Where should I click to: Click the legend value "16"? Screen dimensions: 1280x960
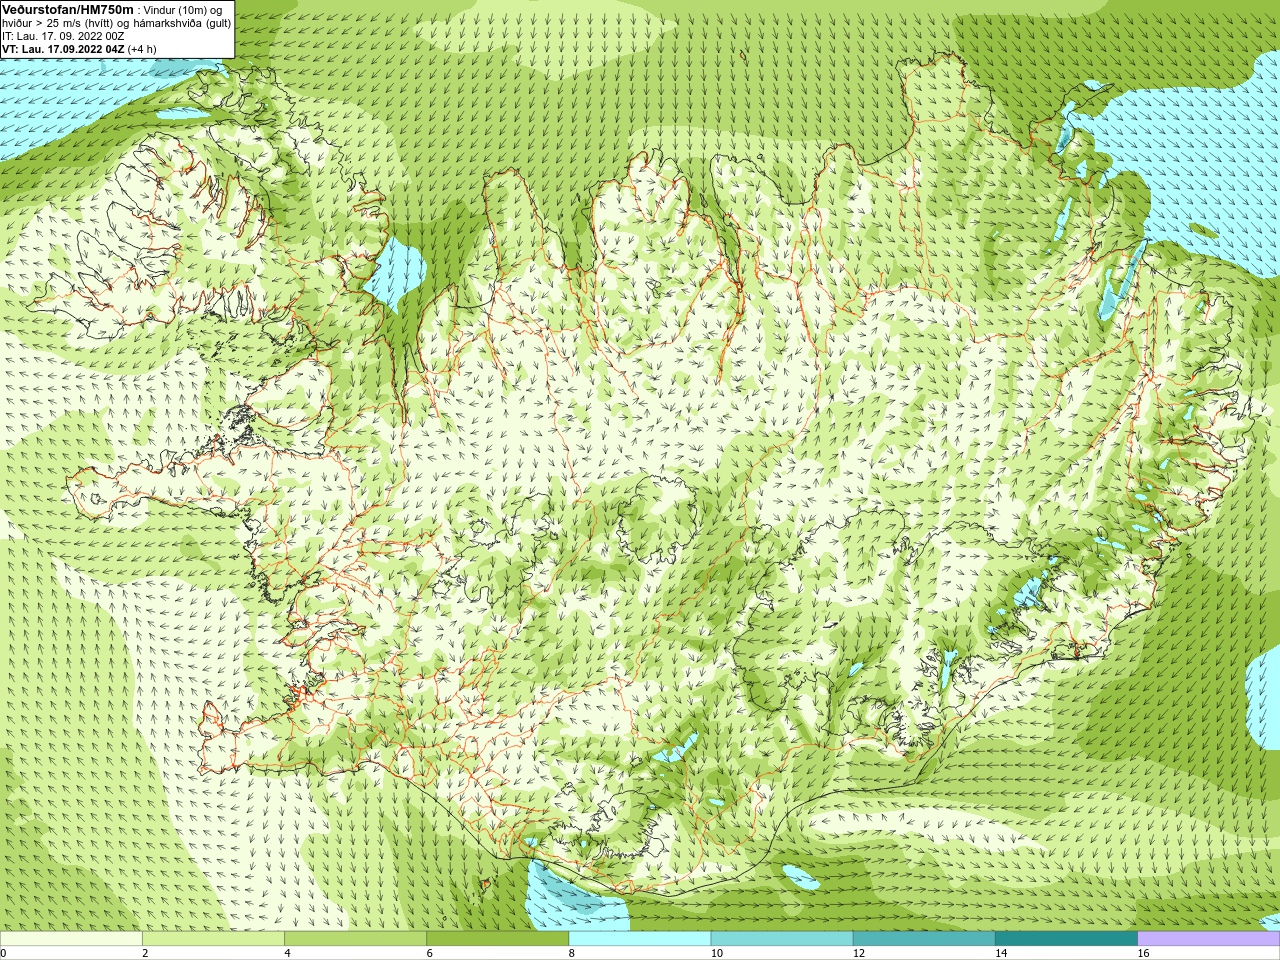click(x=1144, y=953)
